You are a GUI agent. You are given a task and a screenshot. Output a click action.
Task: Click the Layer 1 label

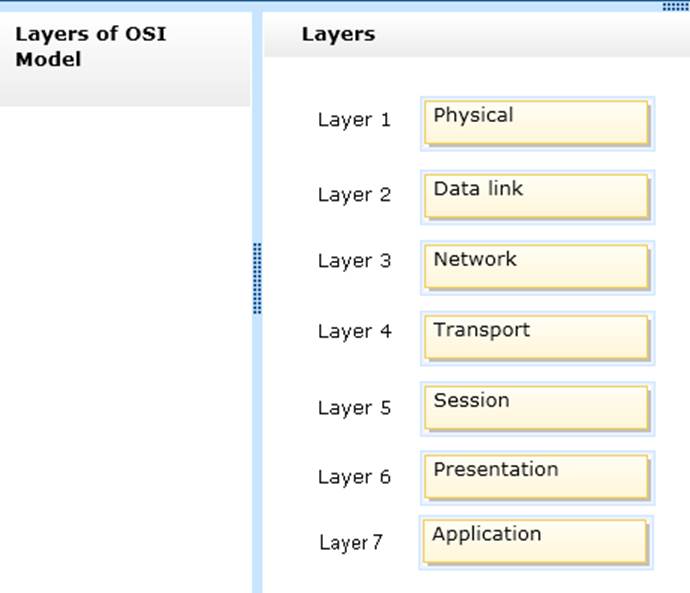(354, 120)
